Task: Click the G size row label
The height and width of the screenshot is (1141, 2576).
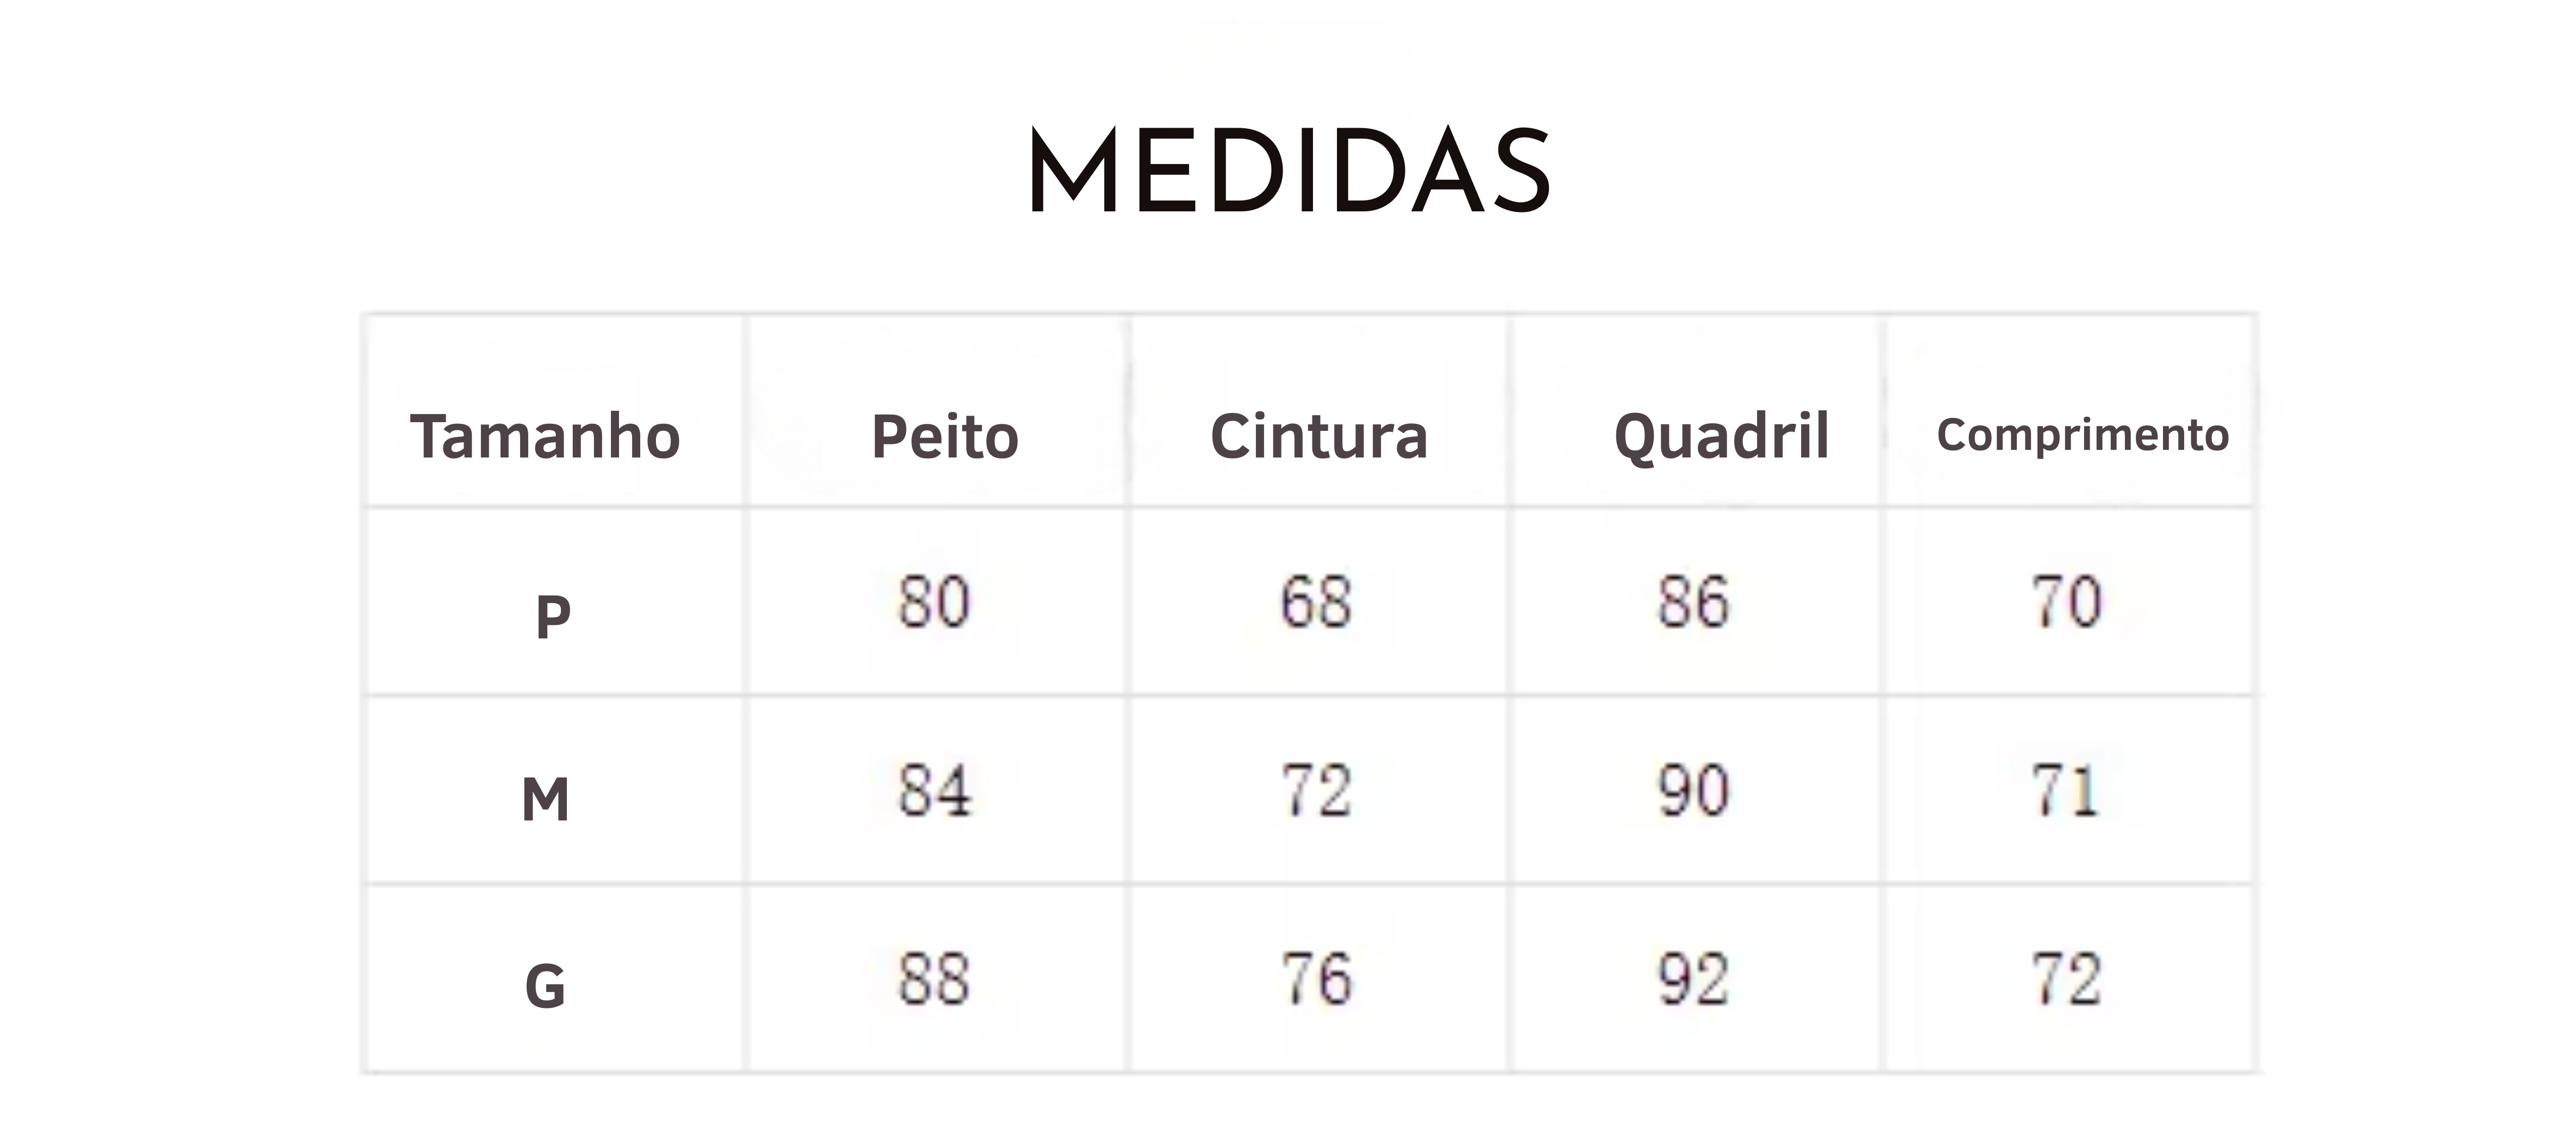Action: [545, 986]
